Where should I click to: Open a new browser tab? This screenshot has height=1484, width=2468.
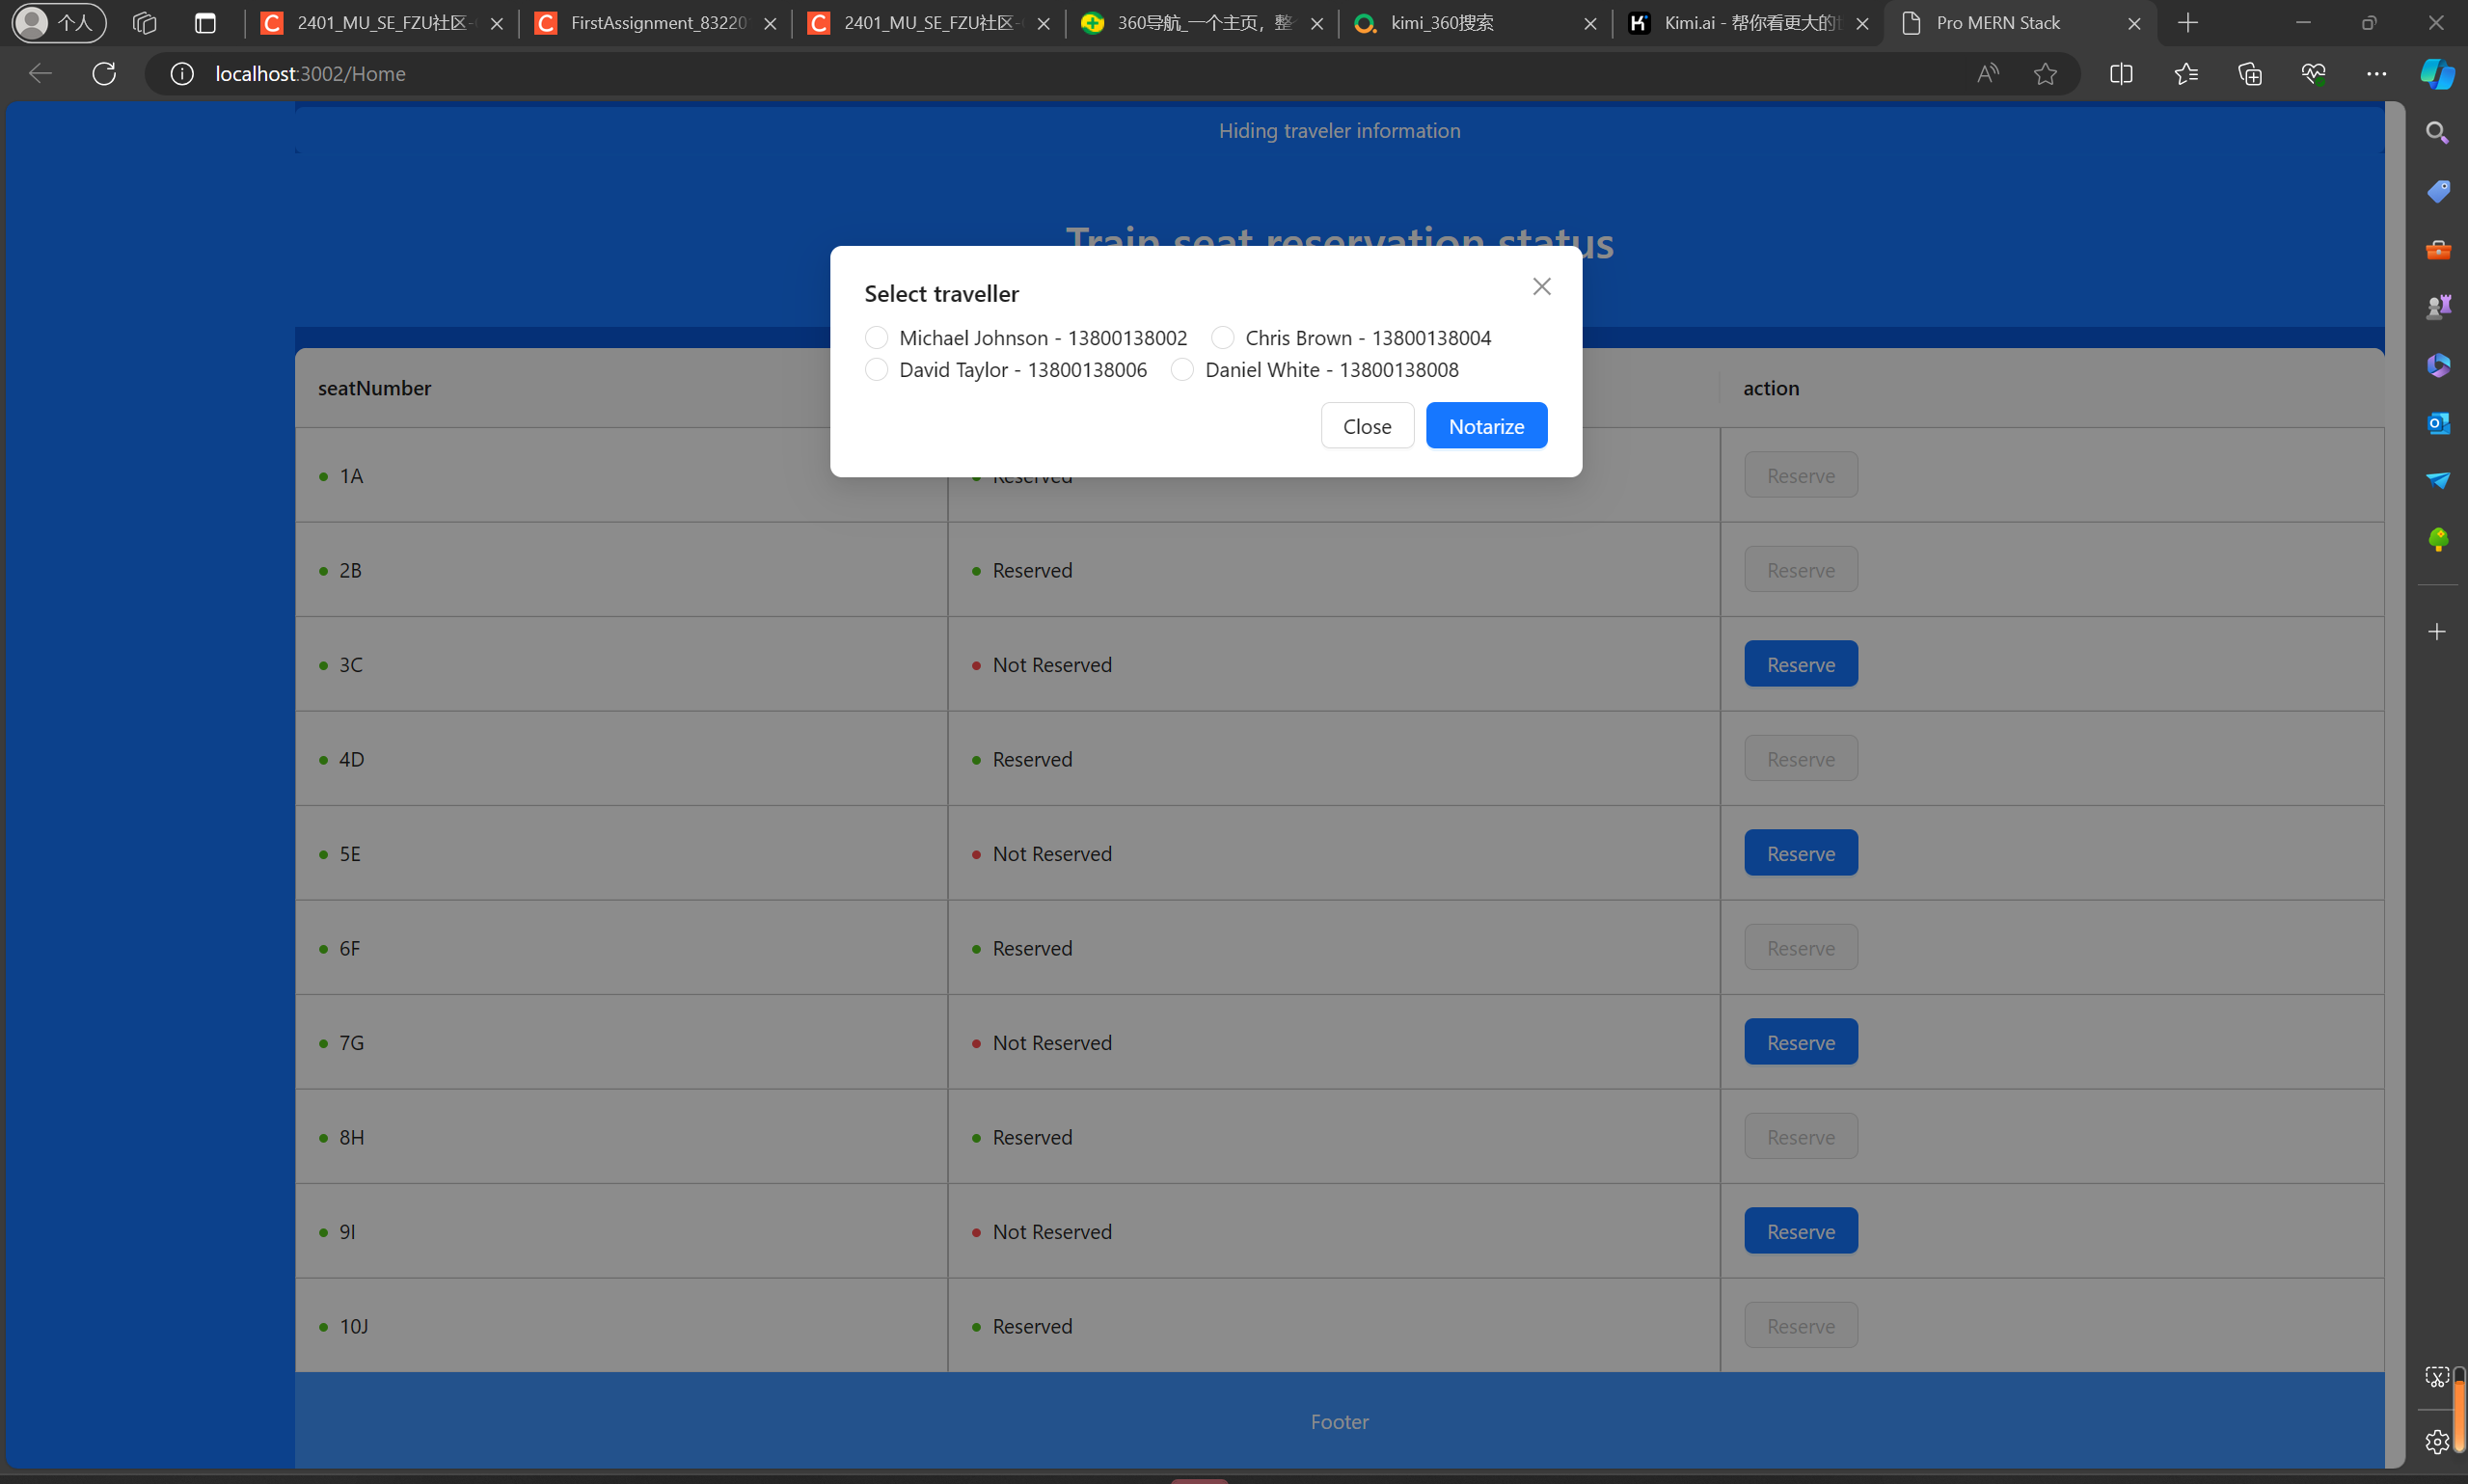tap(2187, 23)
